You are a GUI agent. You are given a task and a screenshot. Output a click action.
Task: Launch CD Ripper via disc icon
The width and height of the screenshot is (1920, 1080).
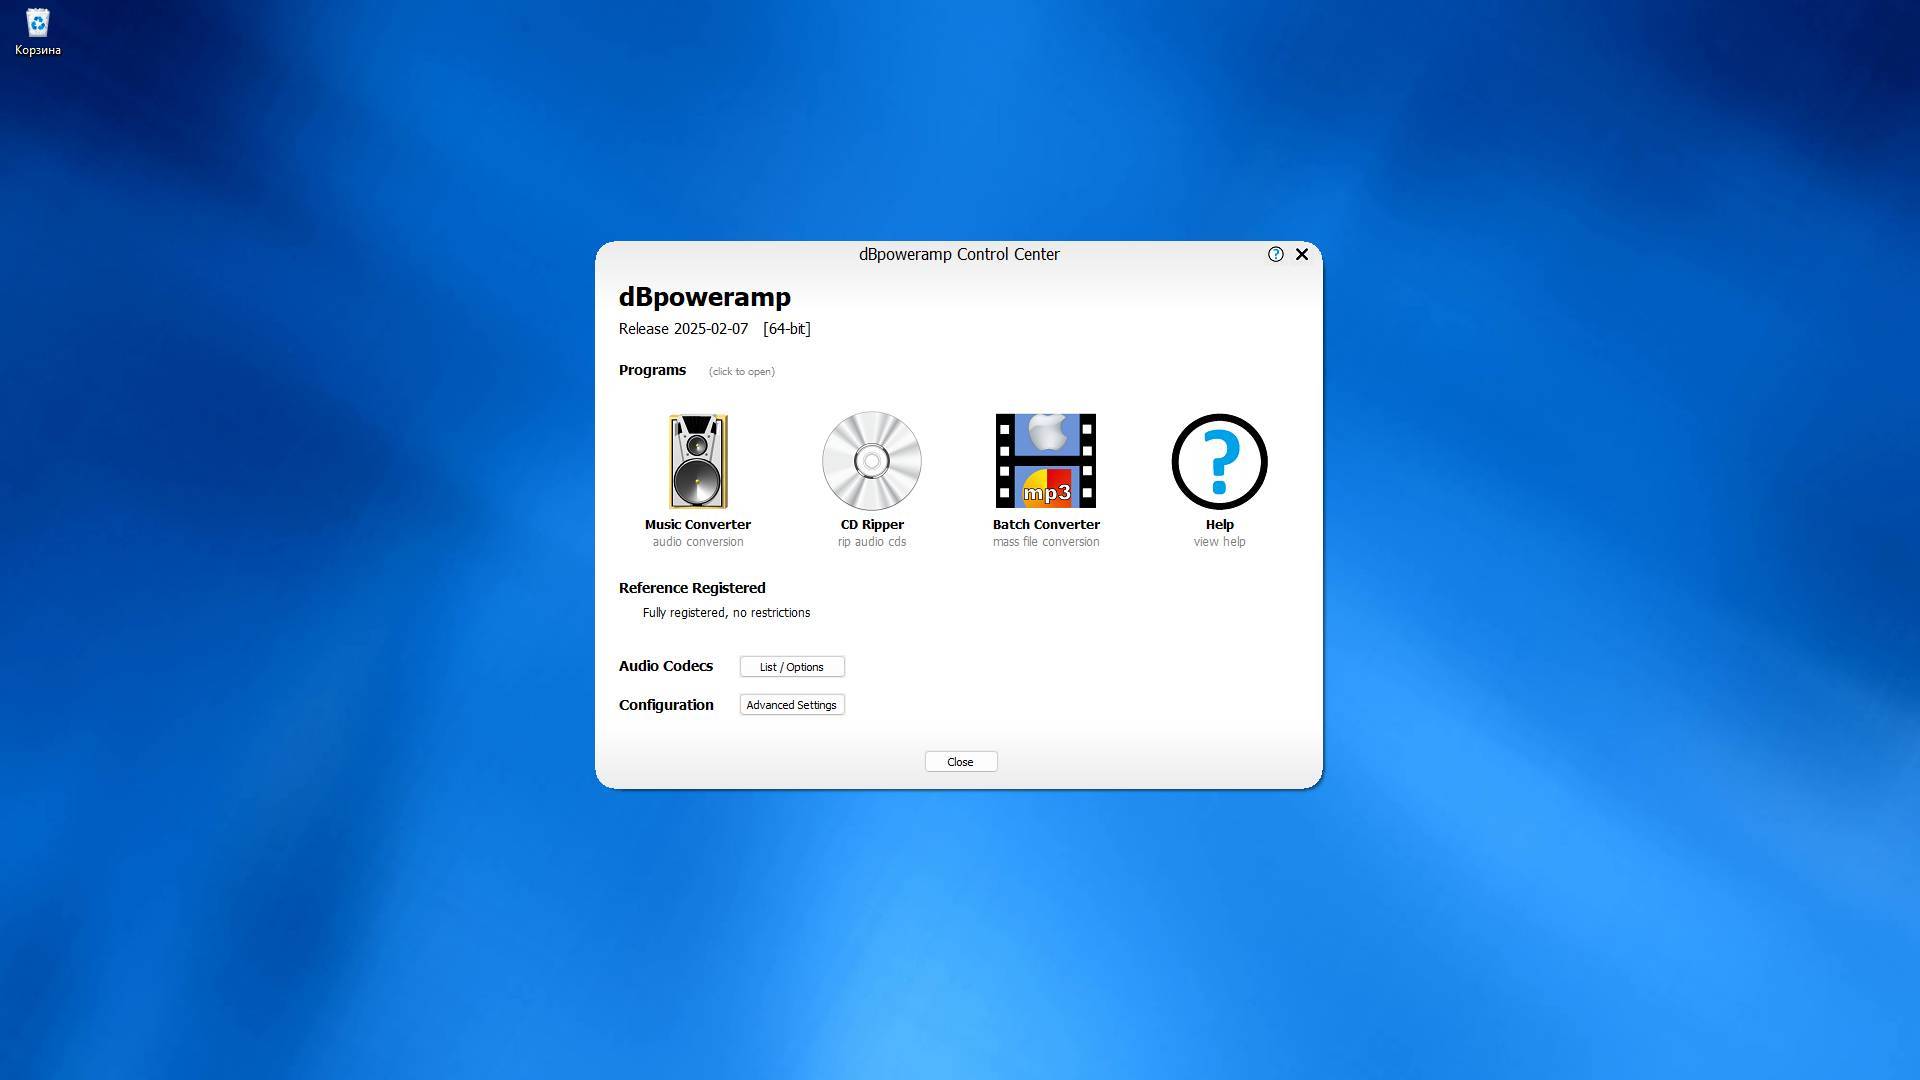[872, 461]
